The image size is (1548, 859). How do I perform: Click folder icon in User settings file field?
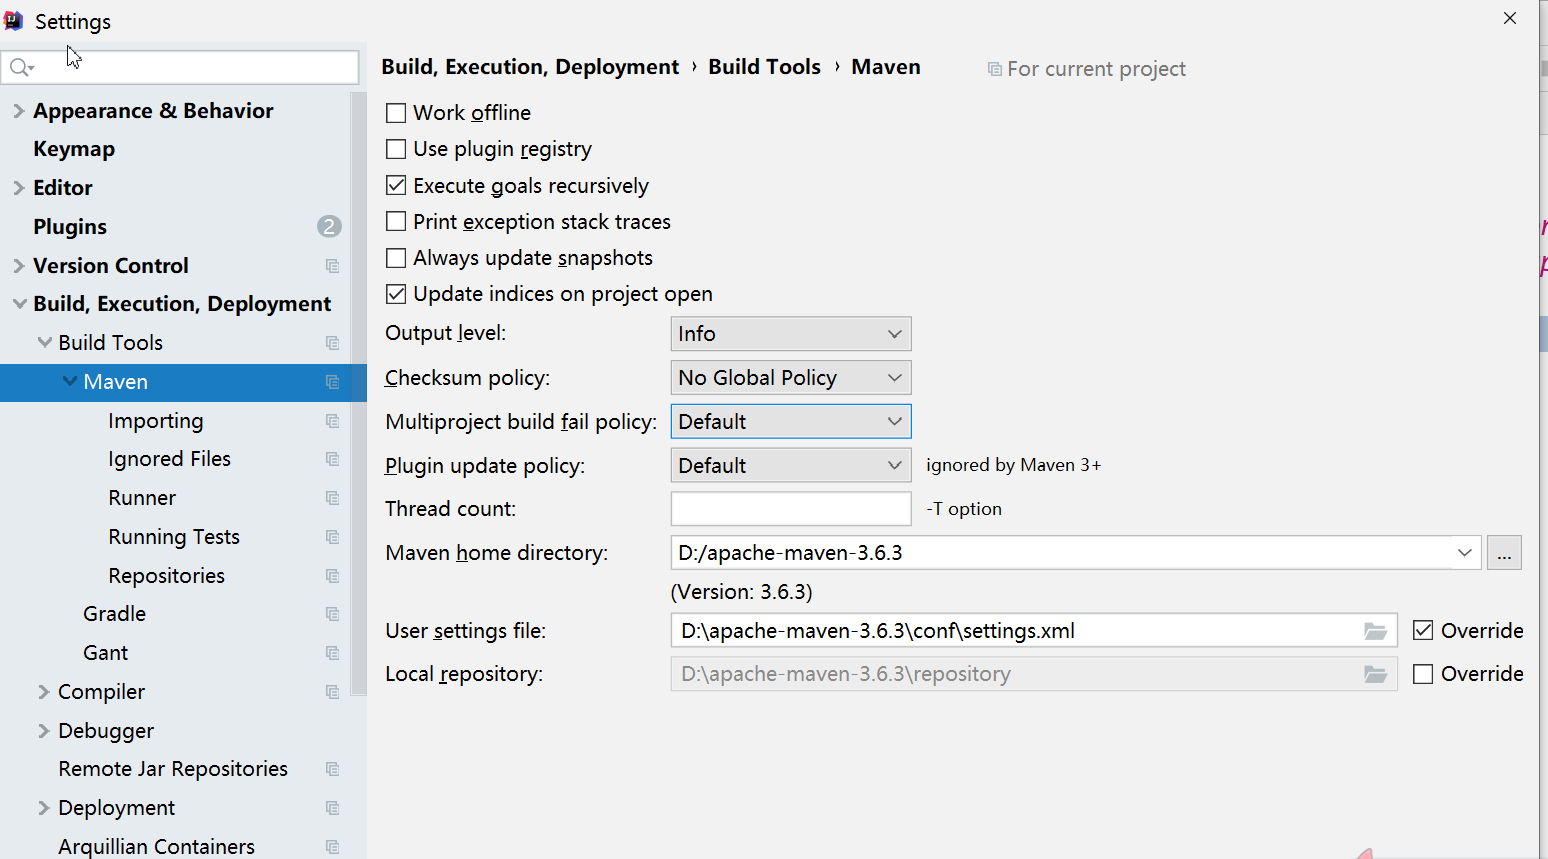[x=1375, y=631]
